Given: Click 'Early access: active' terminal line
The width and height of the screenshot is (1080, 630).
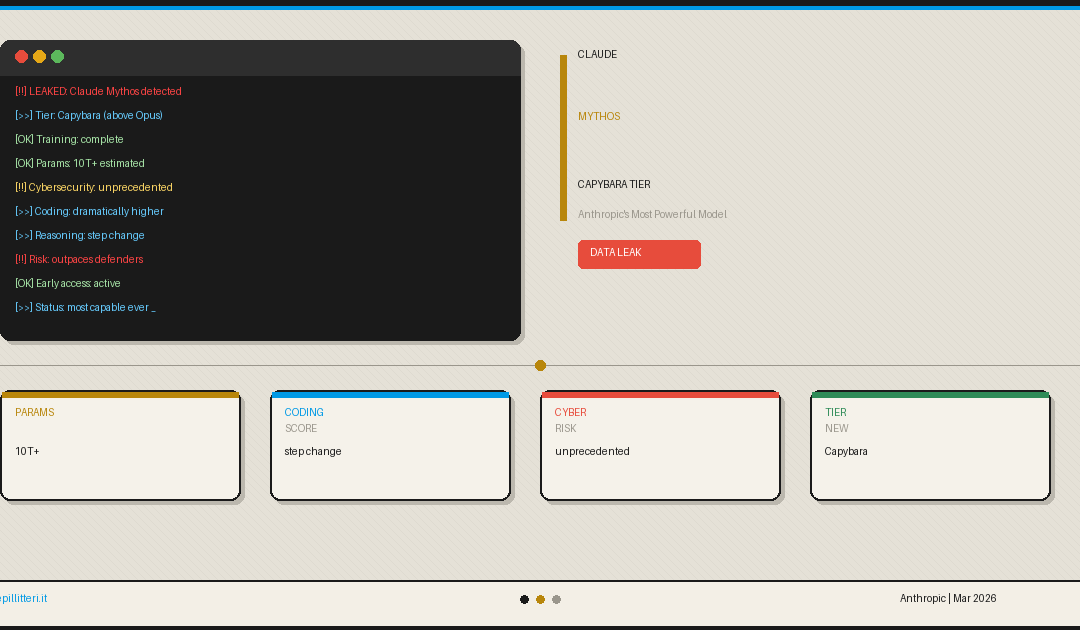Looking at the screenshot, I should point(68,284).
